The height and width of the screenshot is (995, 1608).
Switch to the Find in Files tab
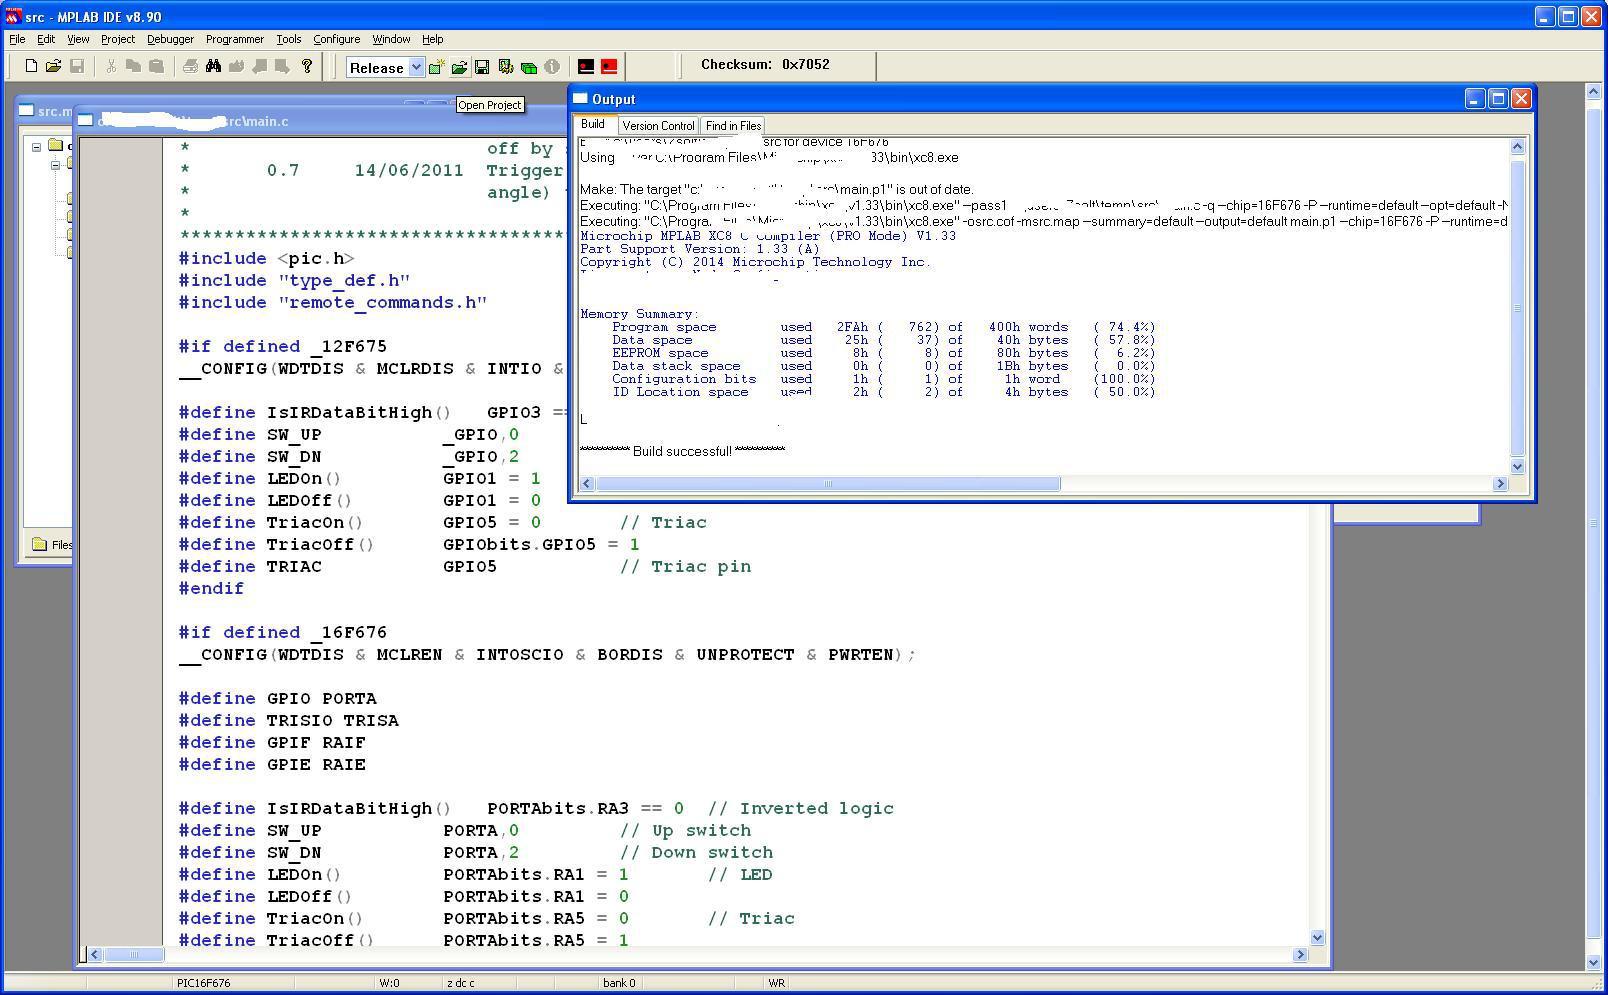(x=733, y=126)
